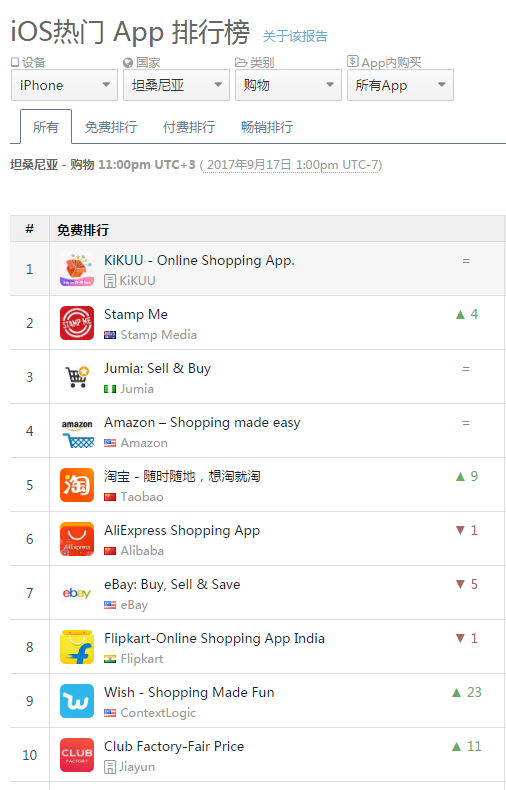Viewport: 506px width, 790px height.
Task: Select the 畅销排行 tab
Action: coord(267,127)
